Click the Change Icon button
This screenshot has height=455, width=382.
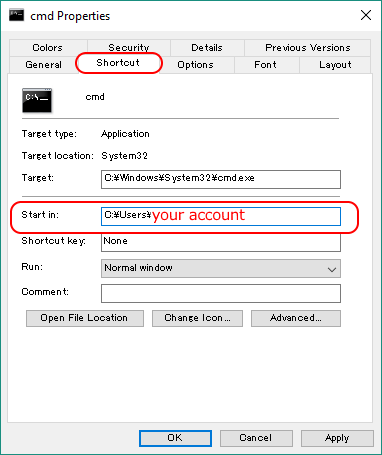click(197, 318)
